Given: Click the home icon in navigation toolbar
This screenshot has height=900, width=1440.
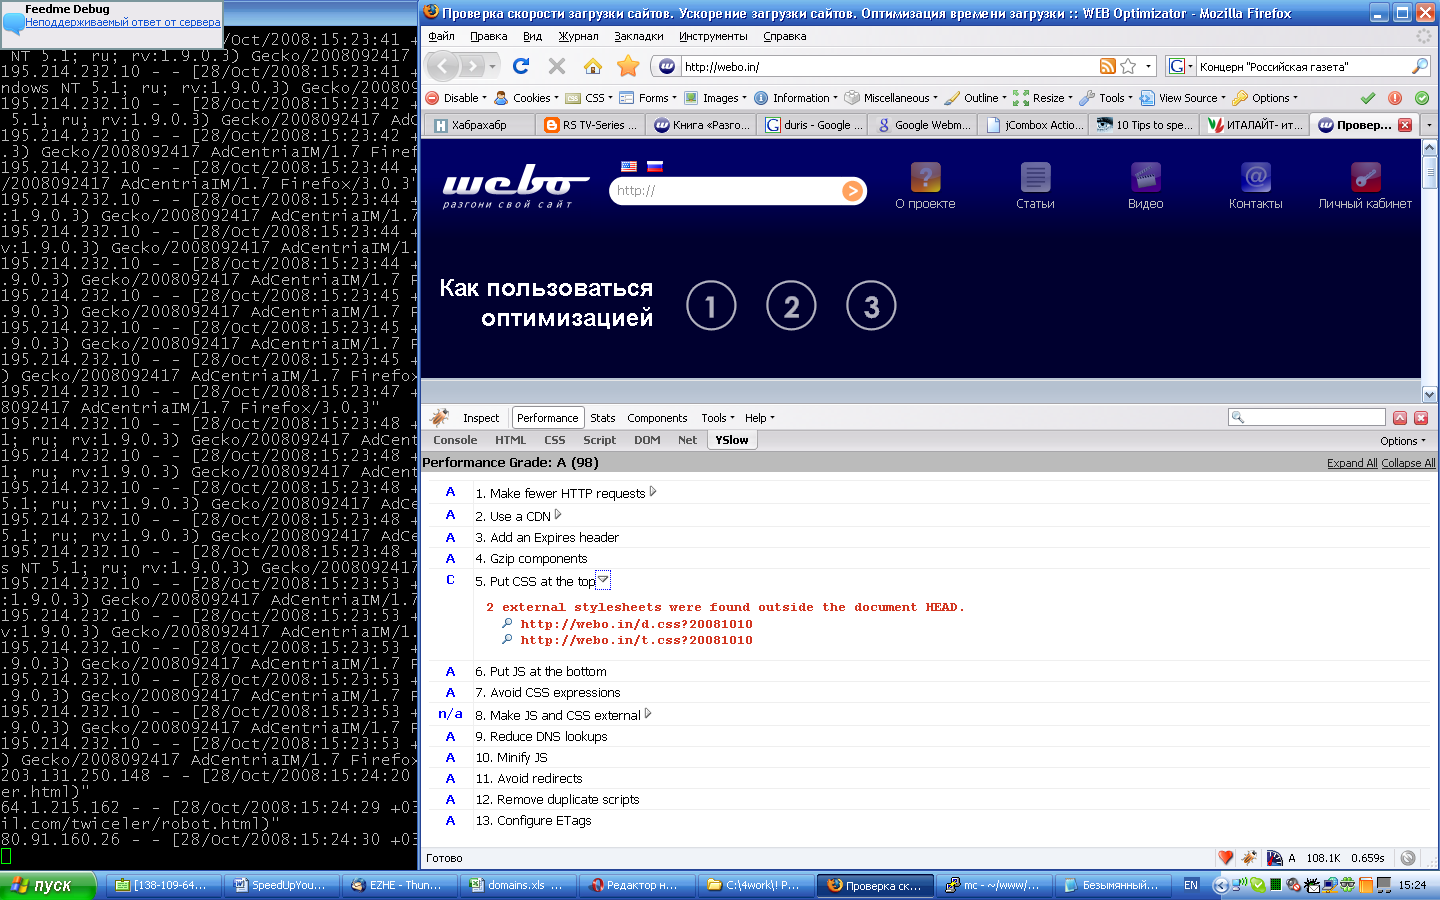Looking at the screenshot, I should (593, 66).
